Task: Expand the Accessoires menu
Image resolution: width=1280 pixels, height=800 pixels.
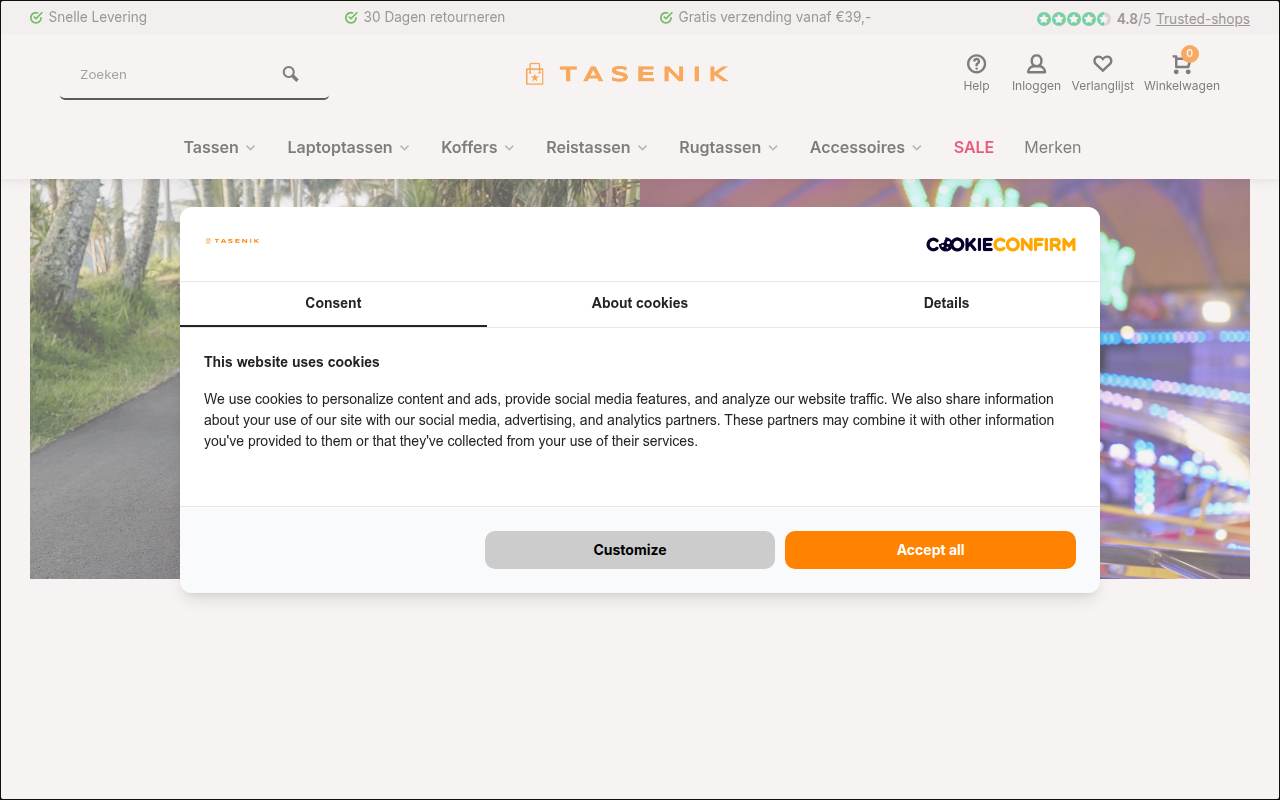Action: pos(866,147)
